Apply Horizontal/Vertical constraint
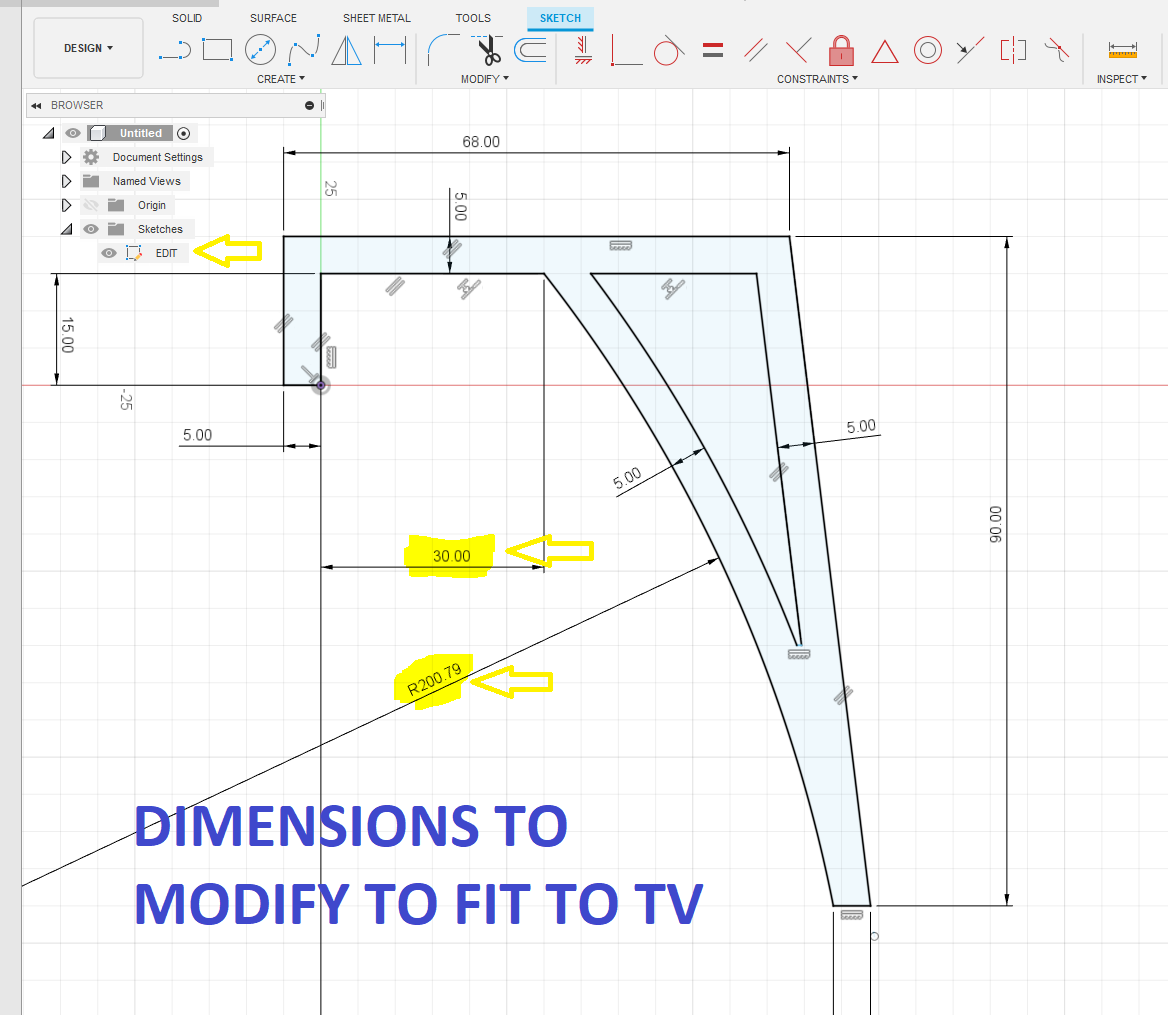1168x1015 pixels. pos(583,50)
